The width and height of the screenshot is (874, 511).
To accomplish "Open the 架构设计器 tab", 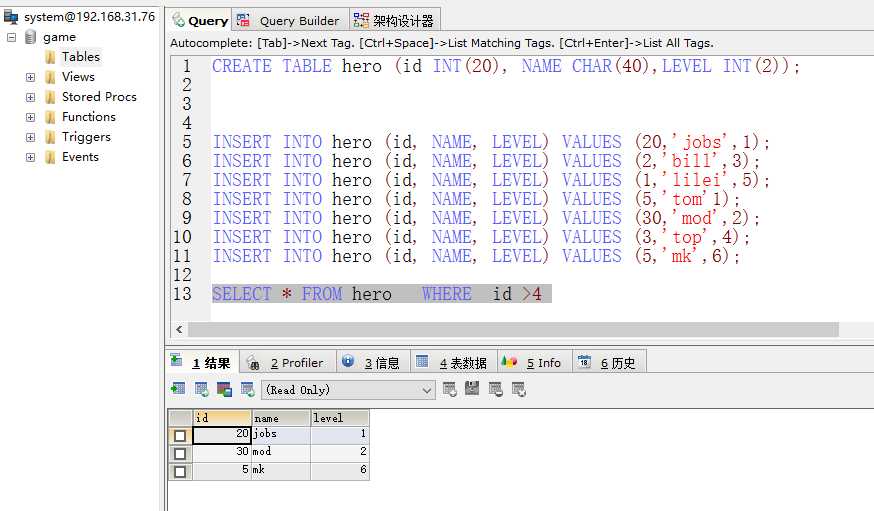I will pyautogui.click(x=395, y=21).
